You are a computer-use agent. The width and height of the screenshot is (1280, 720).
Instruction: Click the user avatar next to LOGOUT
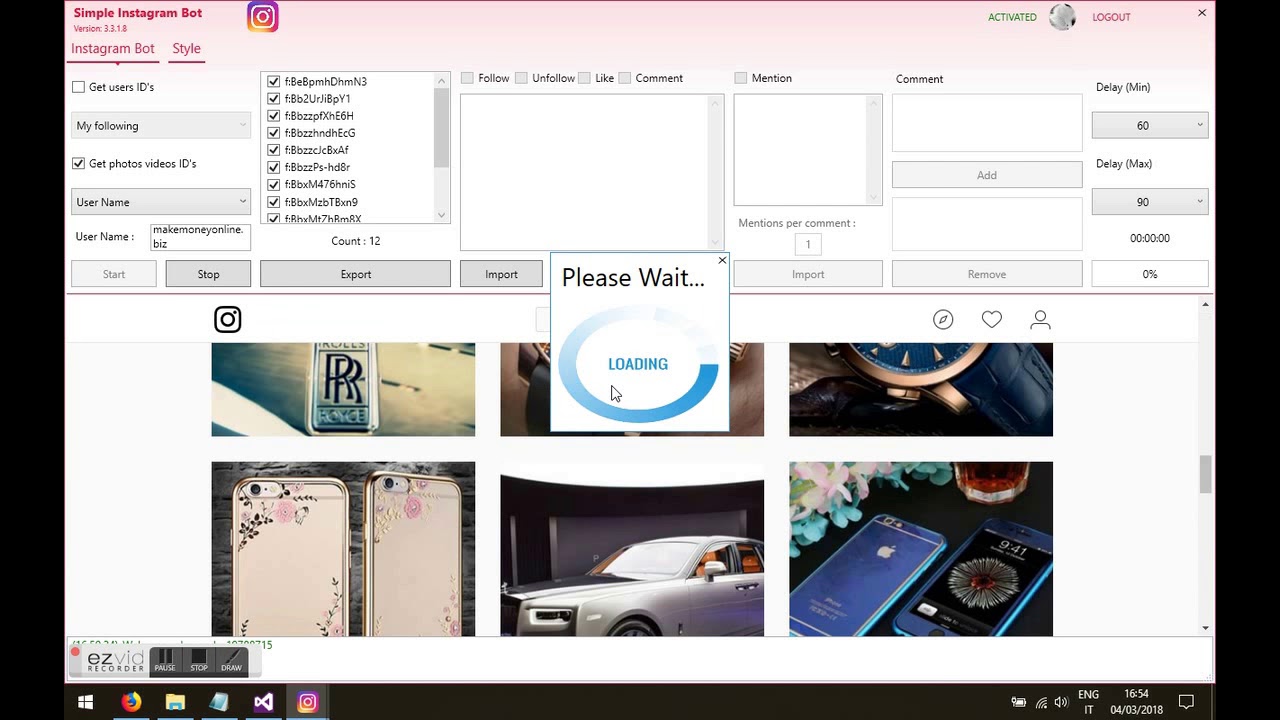[x=1062, y=17]
